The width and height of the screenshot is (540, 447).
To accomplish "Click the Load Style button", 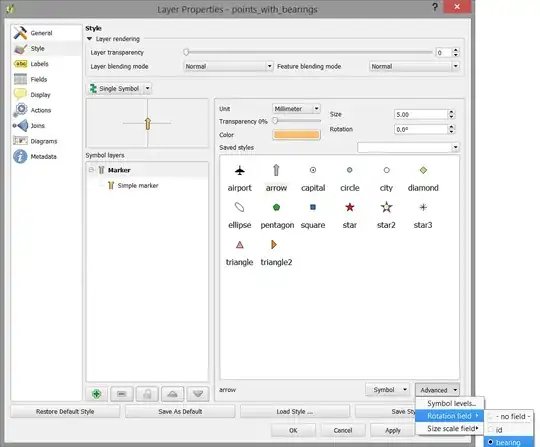I will point(295,412).
